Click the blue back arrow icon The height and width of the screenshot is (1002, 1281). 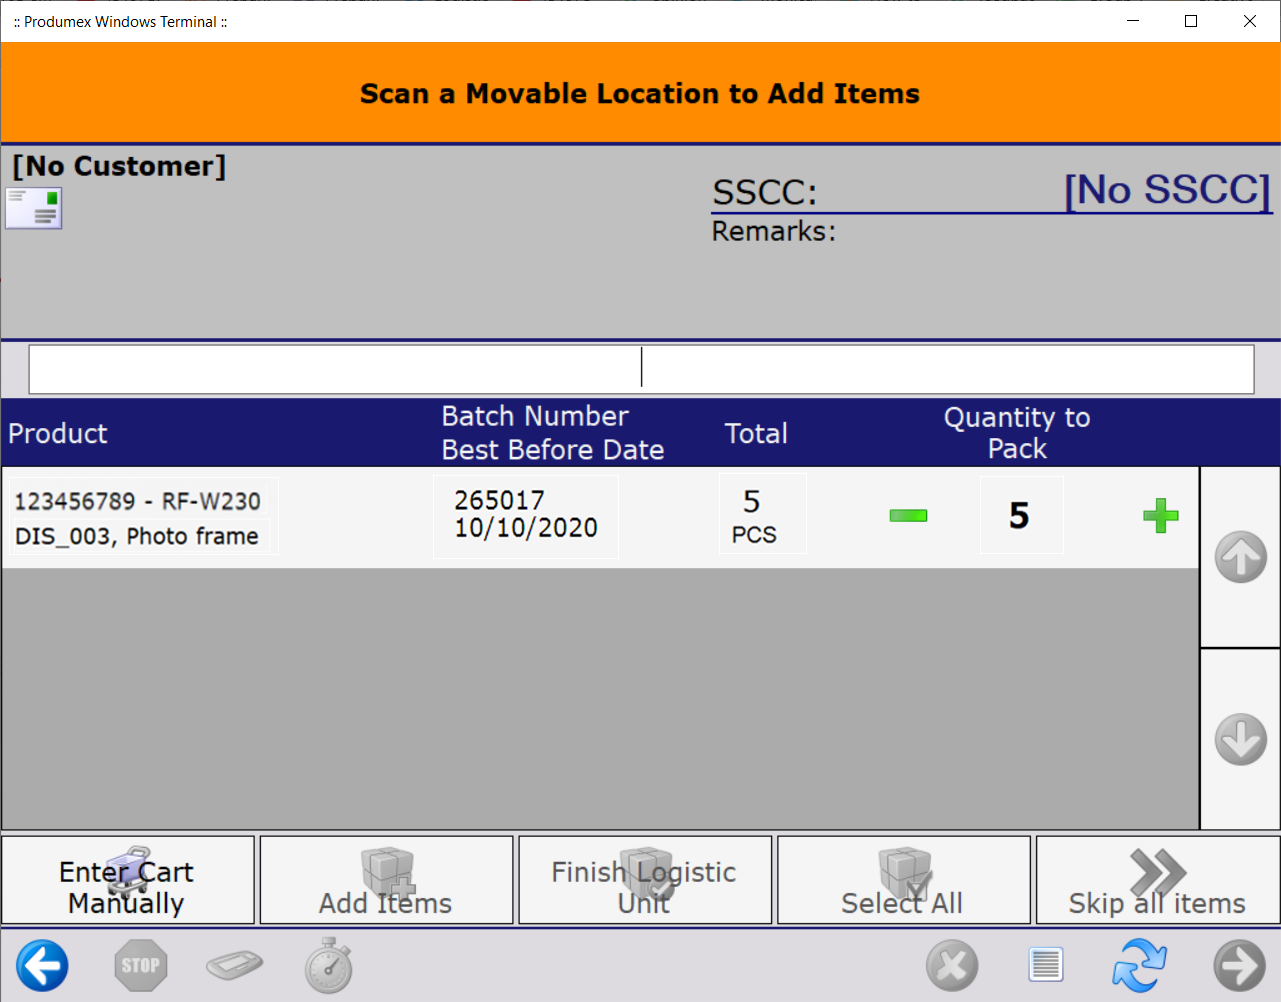coord(42,966)
